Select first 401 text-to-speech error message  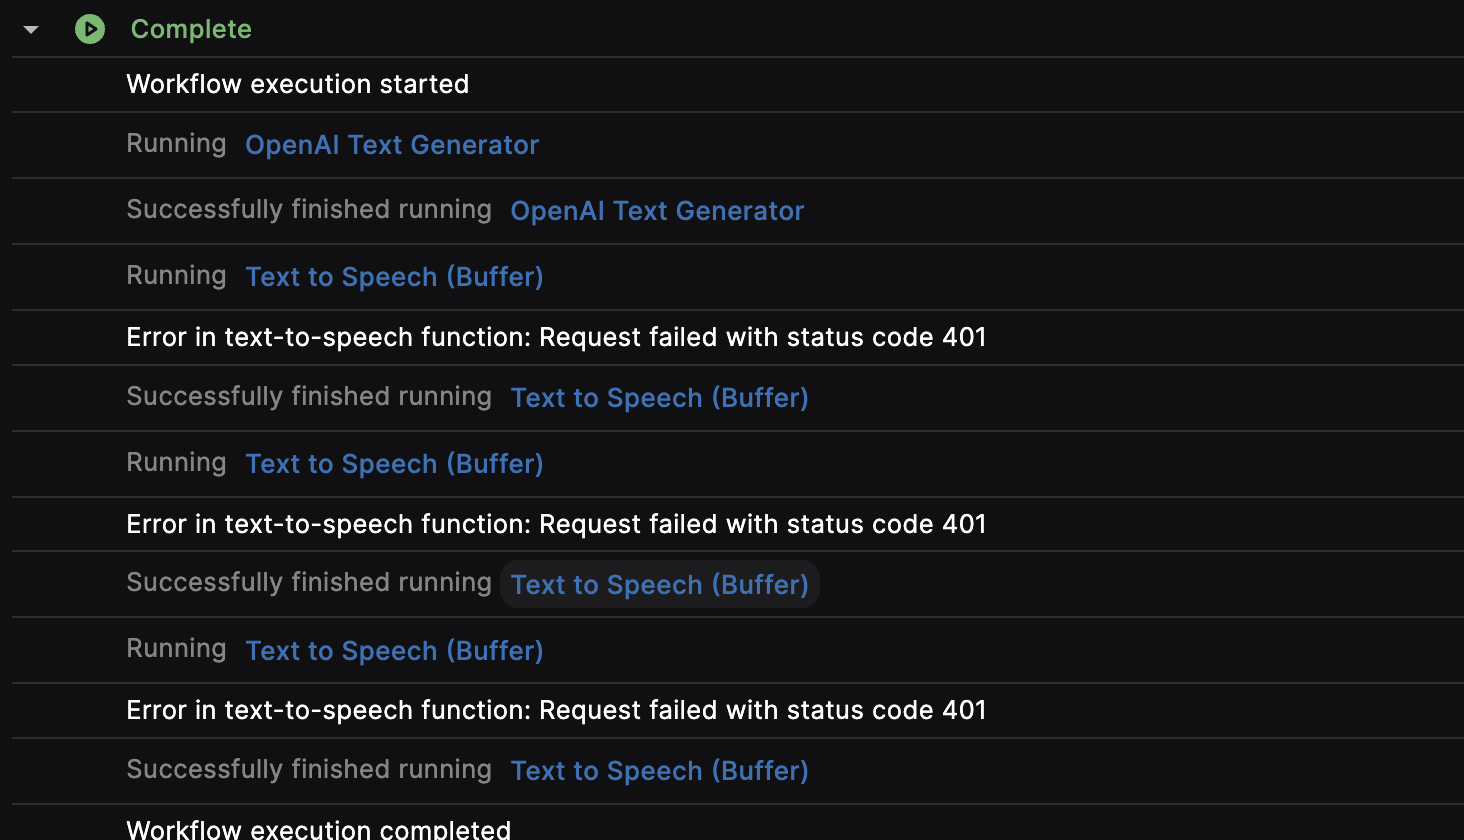point(556,337)
